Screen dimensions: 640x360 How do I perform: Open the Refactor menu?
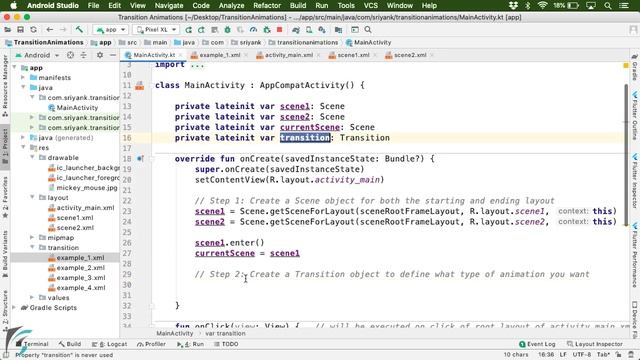tap(267, 6)
